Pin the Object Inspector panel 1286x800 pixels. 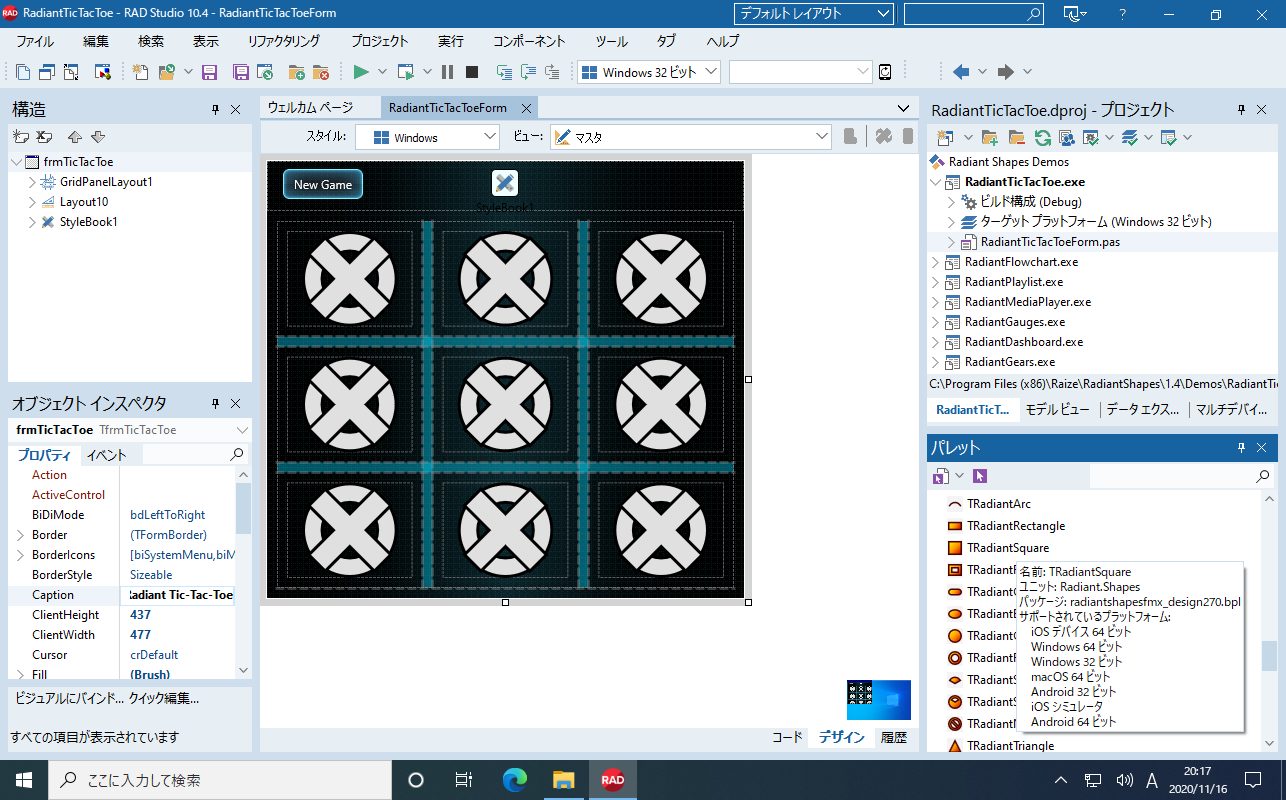pos(215,404)
